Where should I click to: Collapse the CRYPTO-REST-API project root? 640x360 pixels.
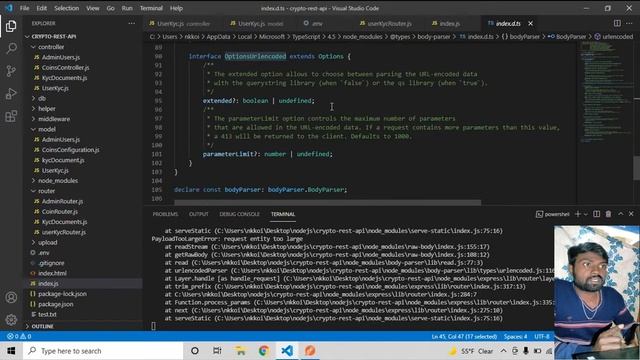click(x=53, y=36)
